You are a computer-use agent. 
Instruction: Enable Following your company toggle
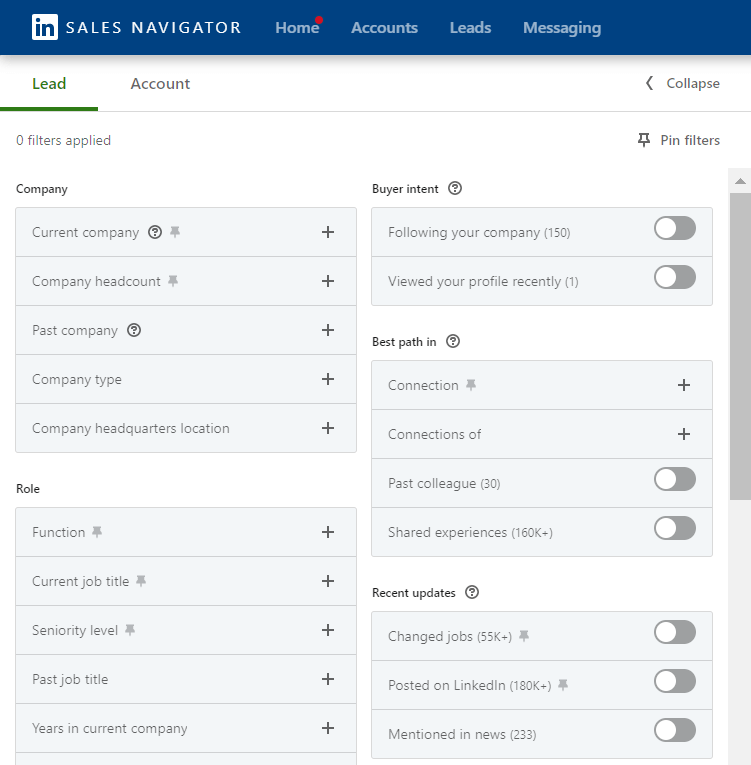675,228
